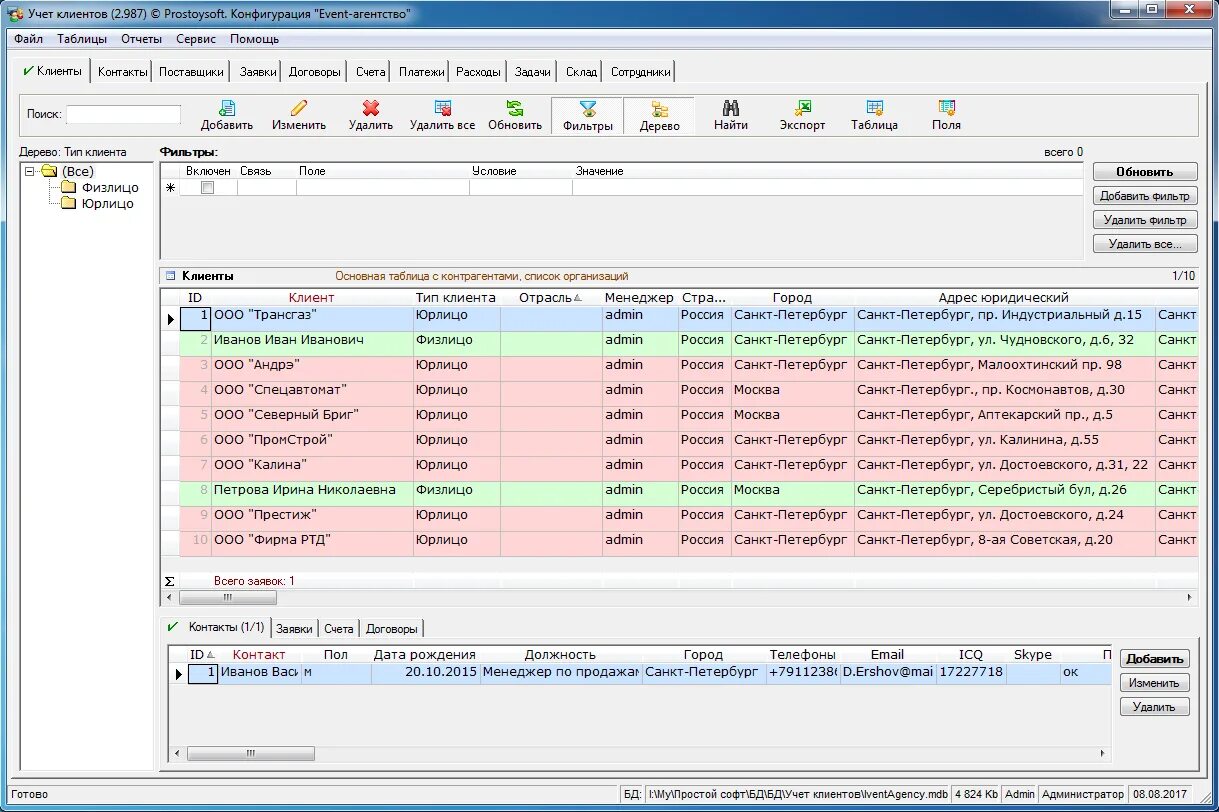
Task: Open the Отчеты menu
Action: [x=141, y=39]
